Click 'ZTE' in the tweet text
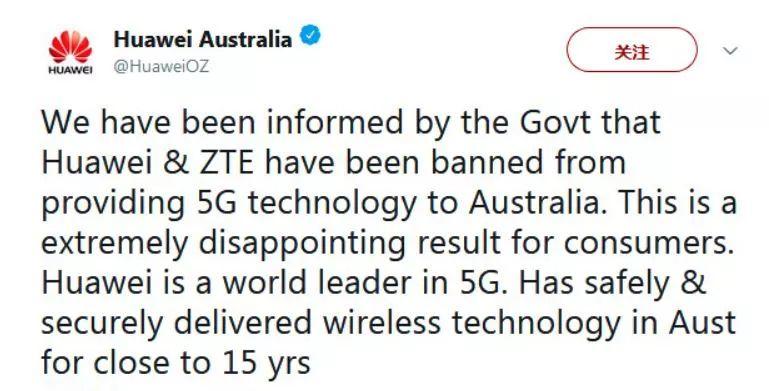 [x=227, y=163]
